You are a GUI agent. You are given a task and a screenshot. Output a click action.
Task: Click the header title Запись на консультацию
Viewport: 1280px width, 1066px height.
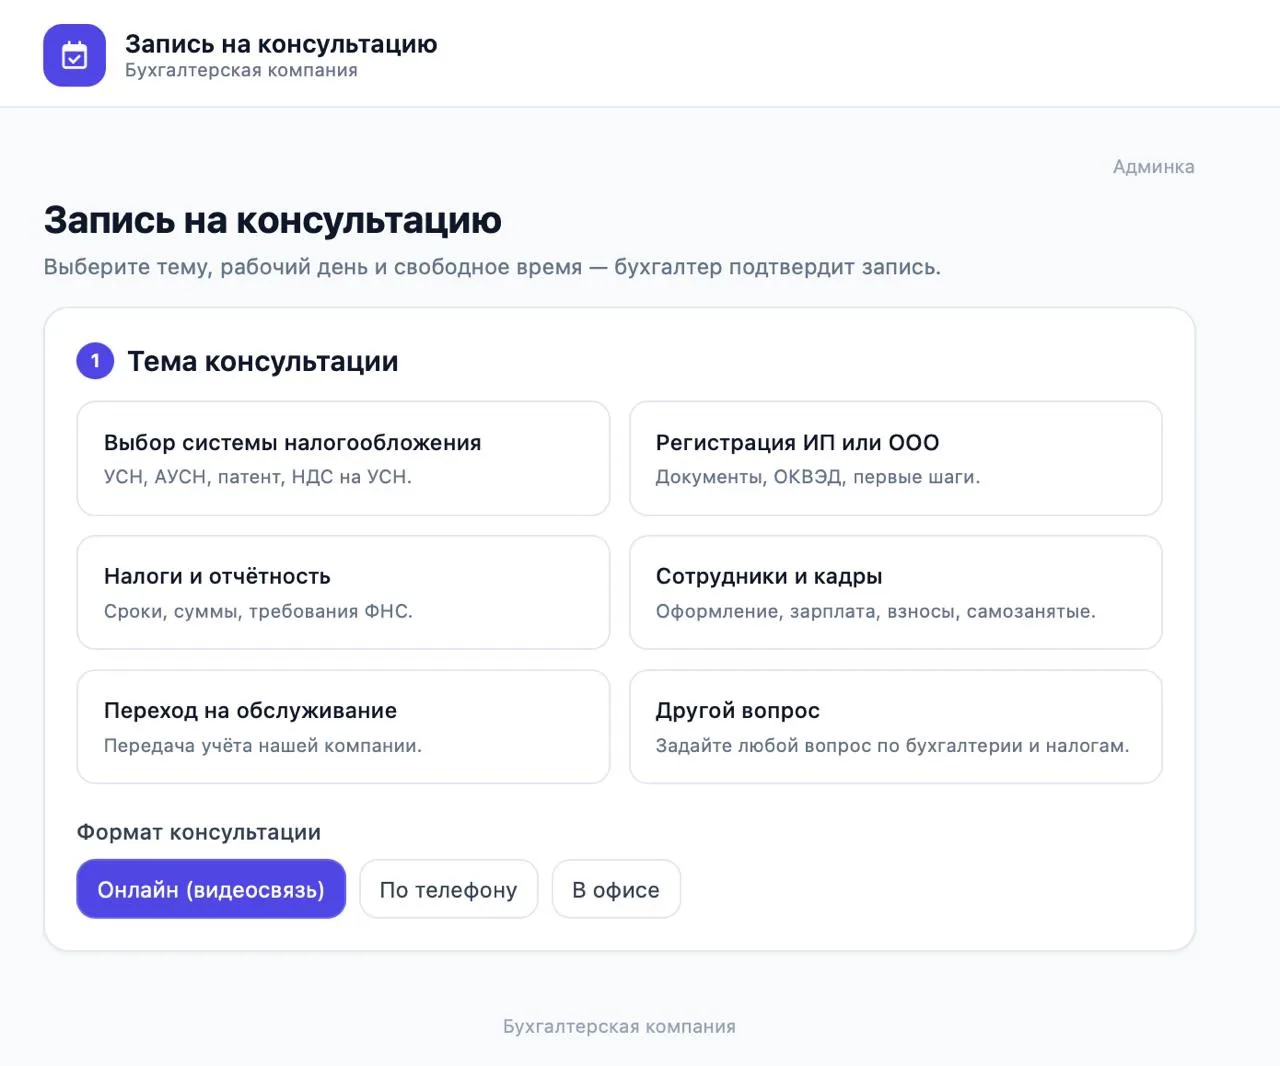click(x=281, y=44)
